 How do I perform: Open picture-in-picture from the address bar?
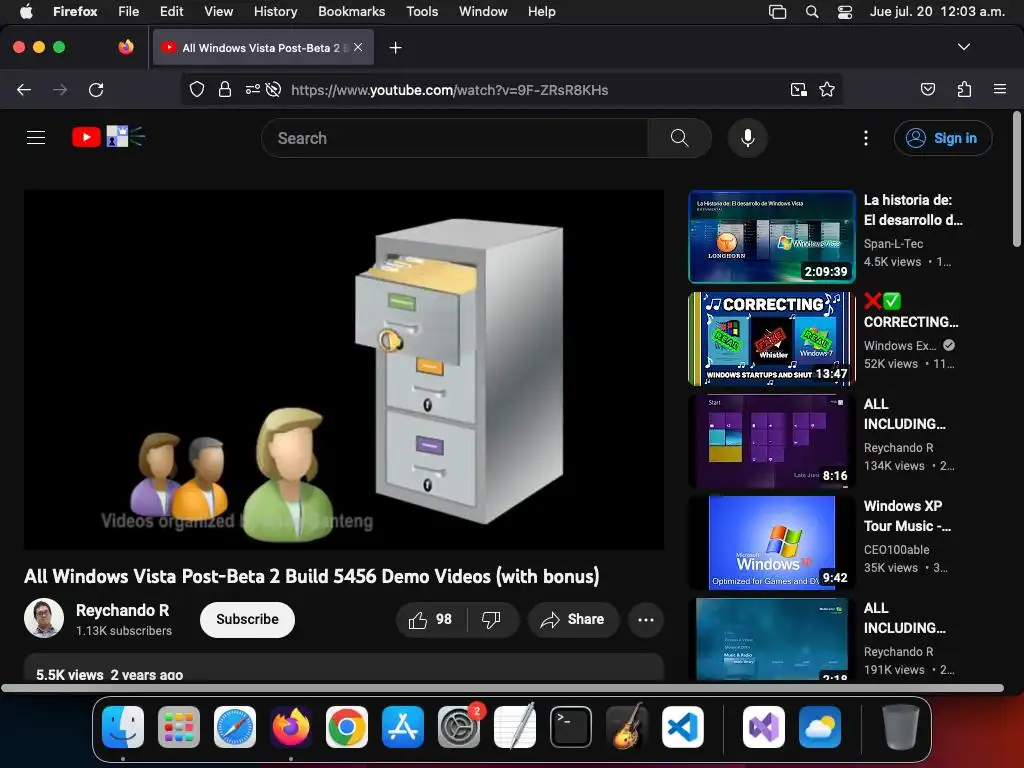pos(798,89)
